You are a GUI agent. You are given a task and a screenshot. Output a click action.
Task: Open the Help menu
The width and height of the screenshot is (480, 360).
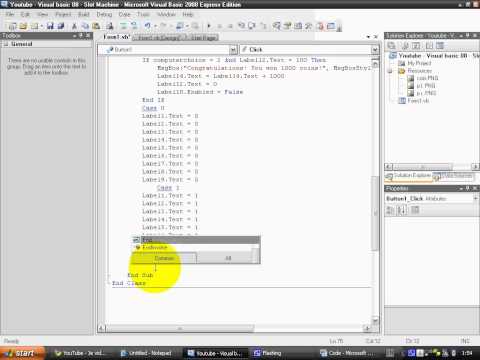click(188, 14)
